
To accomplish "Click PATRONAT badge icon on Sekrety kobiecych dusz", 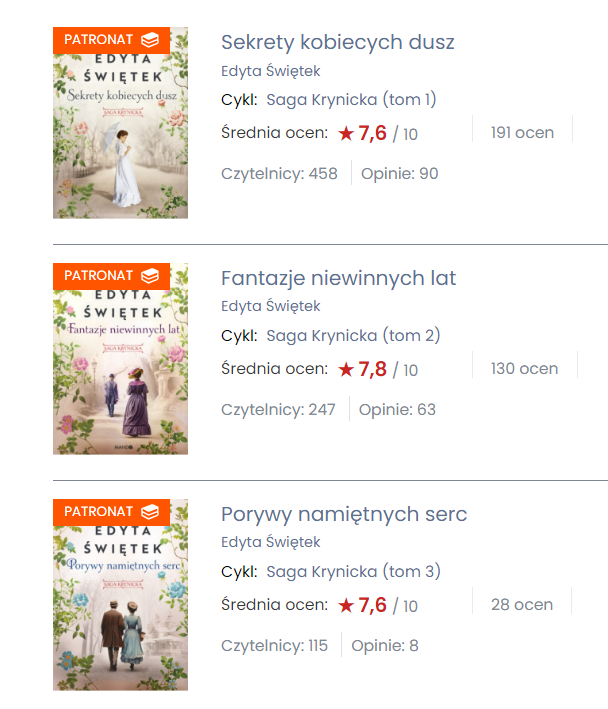I will (150, 39).
